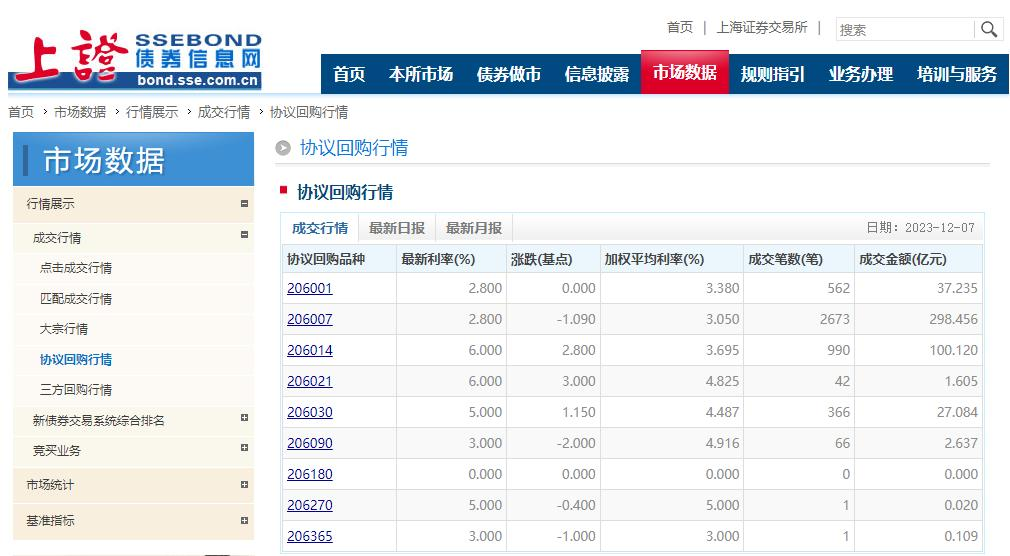Expand the 市场统计 section
This screenshot has width=1010, height=556.
244,484
